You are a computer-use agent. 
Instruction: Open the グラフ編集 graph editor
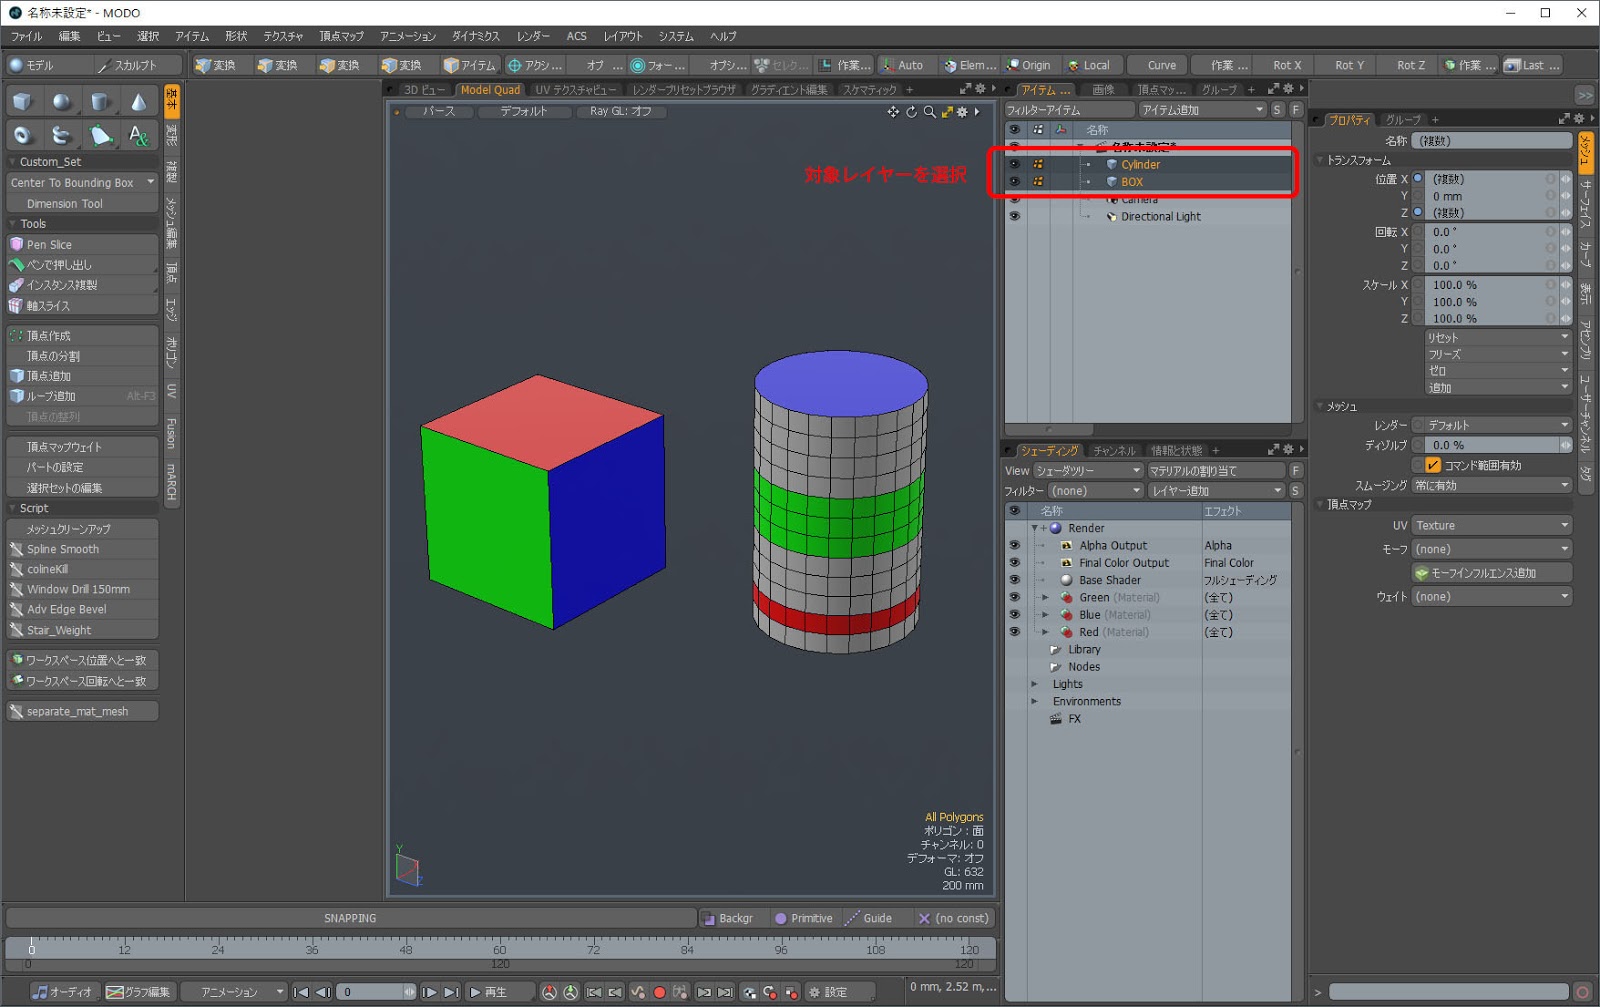point(138,992)
